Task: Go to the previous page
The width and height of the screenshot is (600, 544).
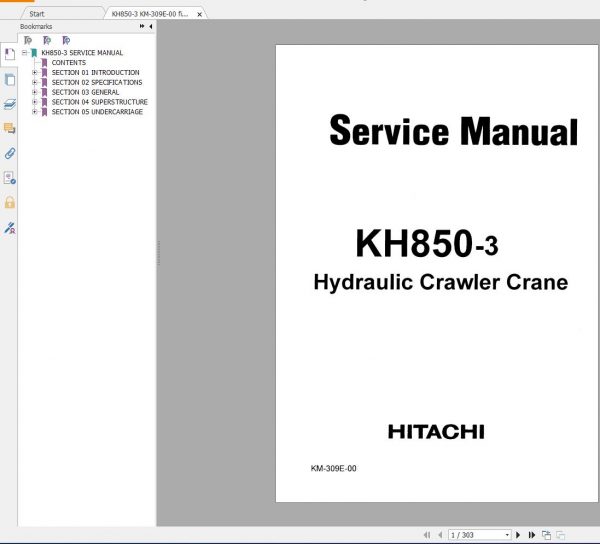Action: click(440, 535)
